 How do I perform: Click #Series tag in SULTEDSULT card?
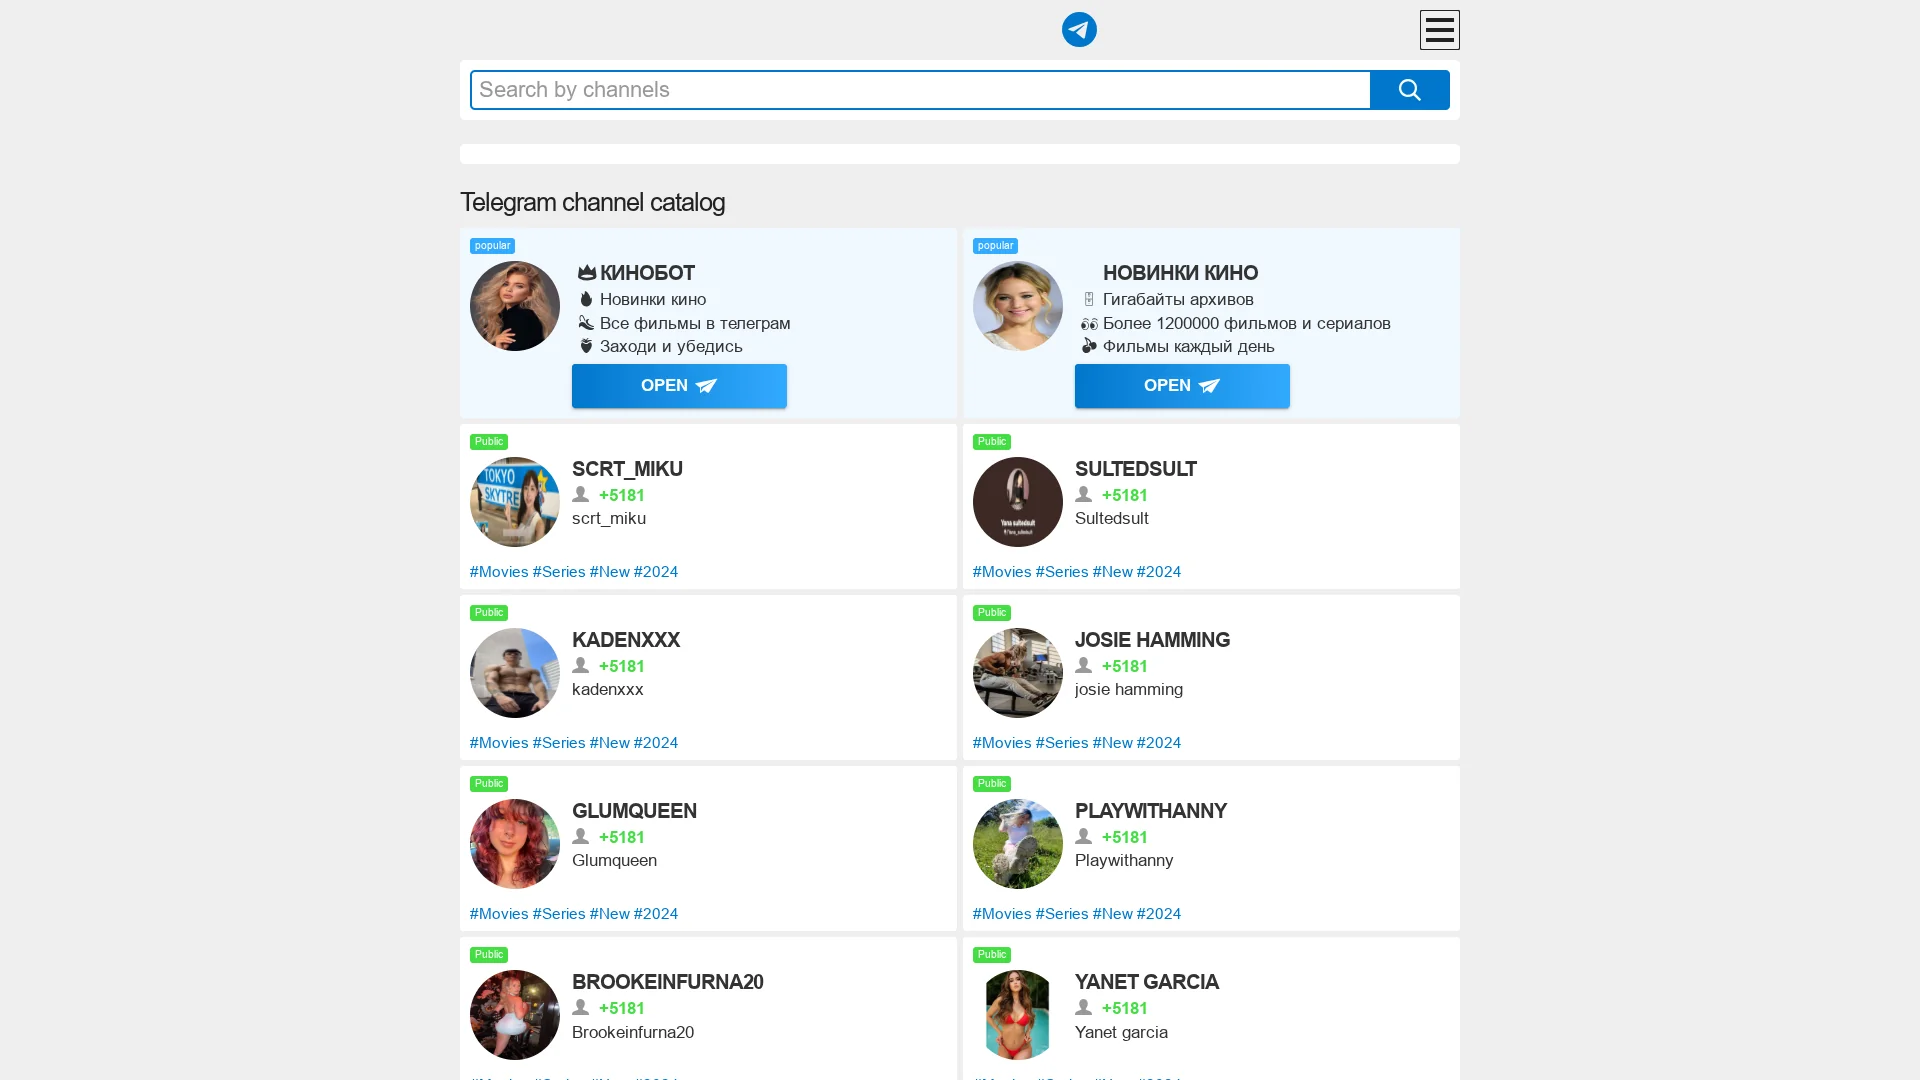click(x=1062, y=572)
